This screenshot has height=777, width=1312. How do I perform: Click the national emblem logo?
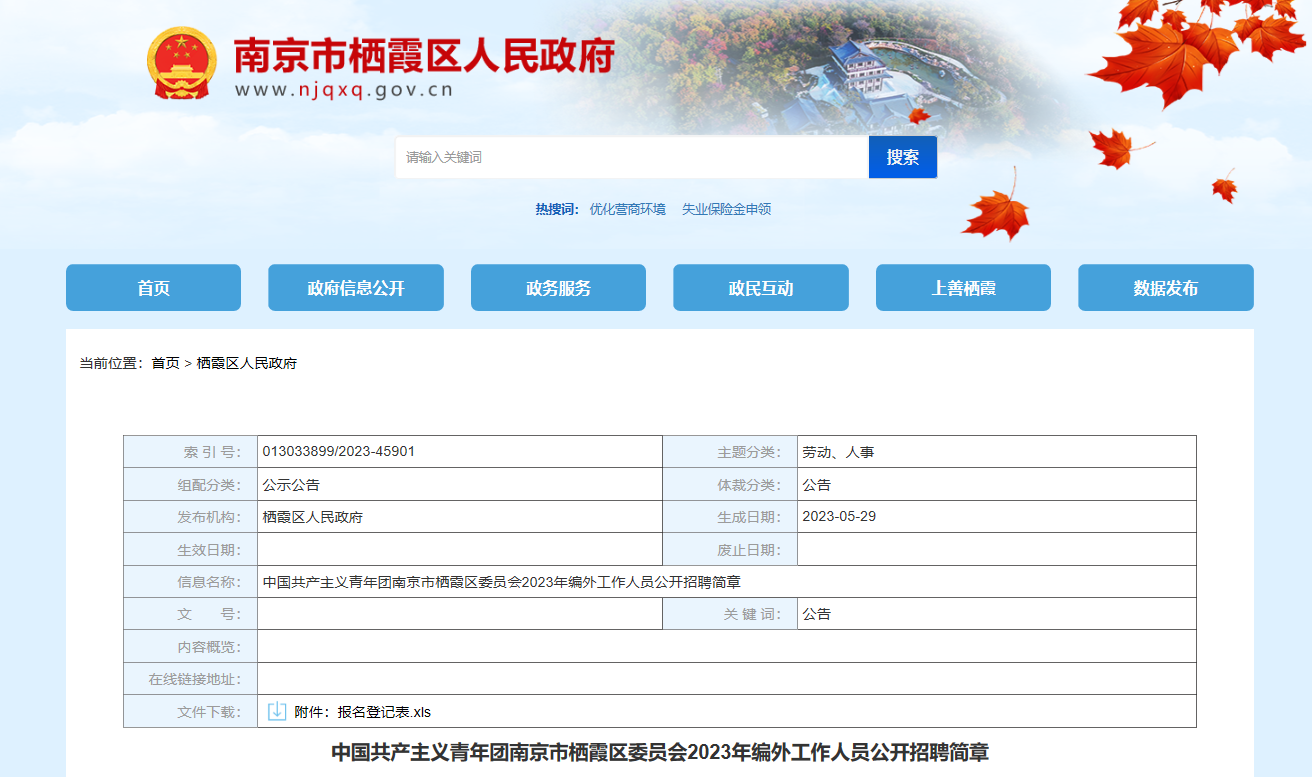[181, 64]
